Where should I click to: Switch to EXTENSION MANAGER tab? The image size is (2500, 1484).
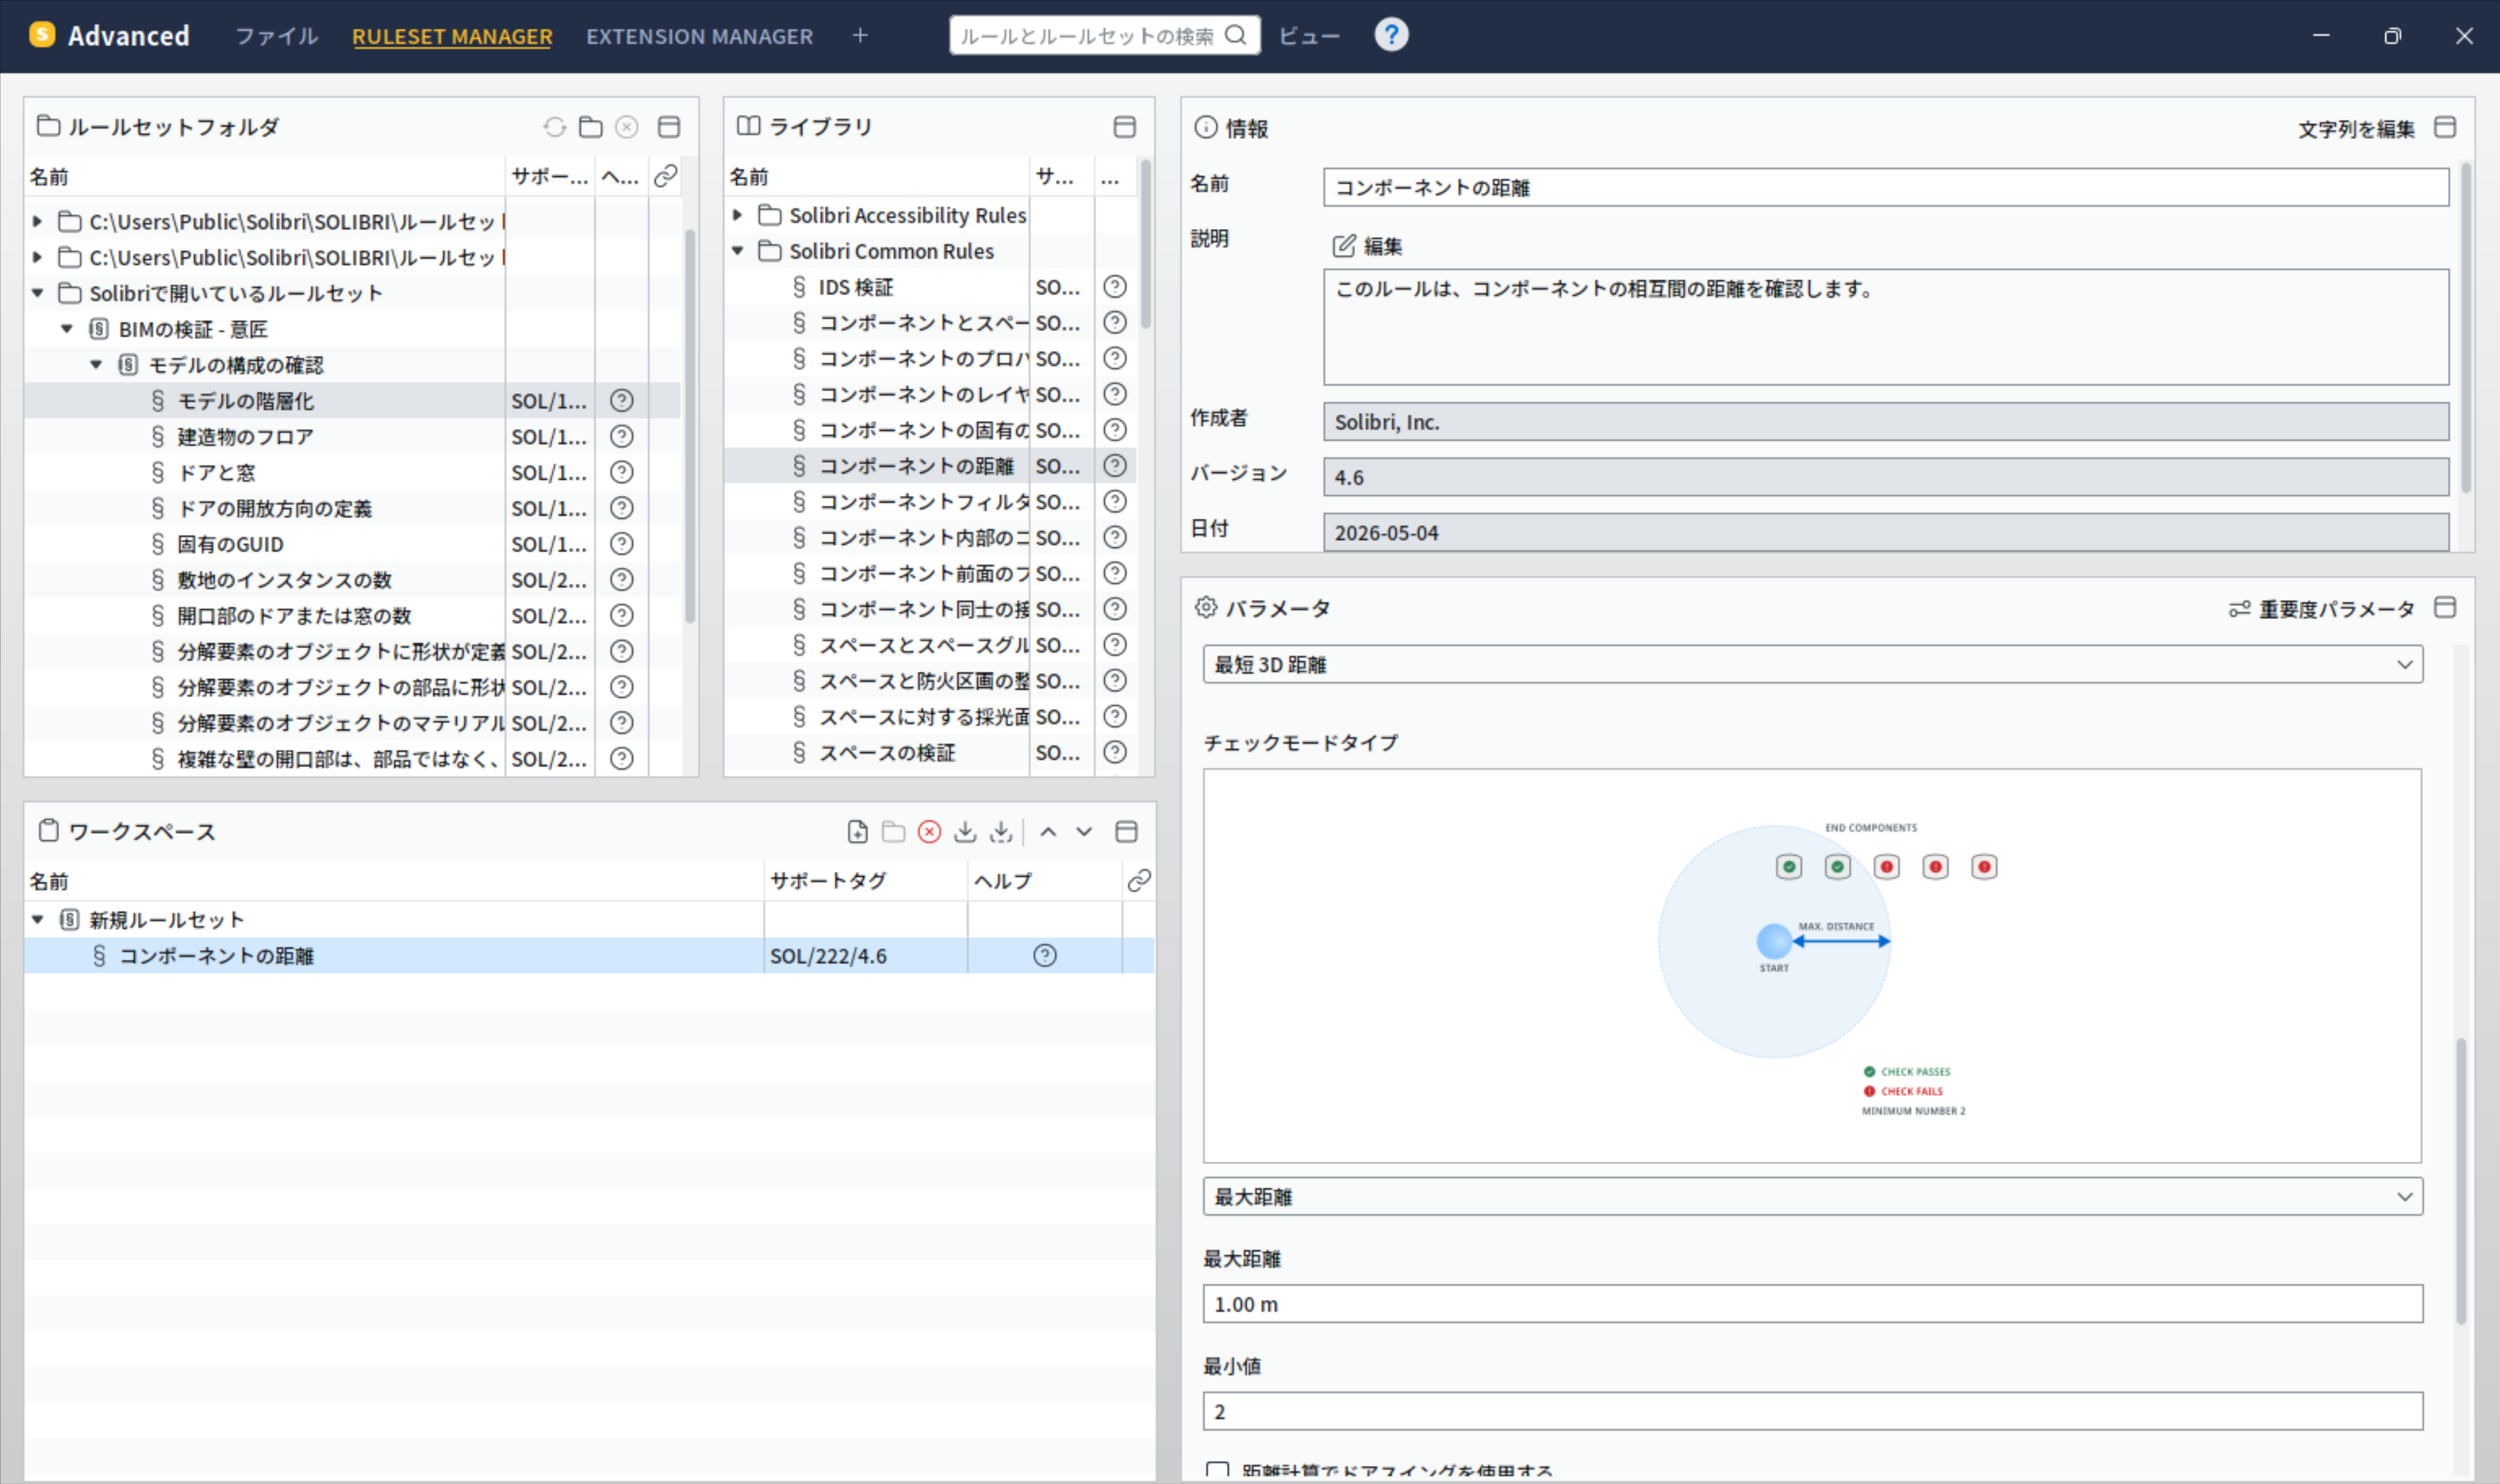tap(700, 36)
